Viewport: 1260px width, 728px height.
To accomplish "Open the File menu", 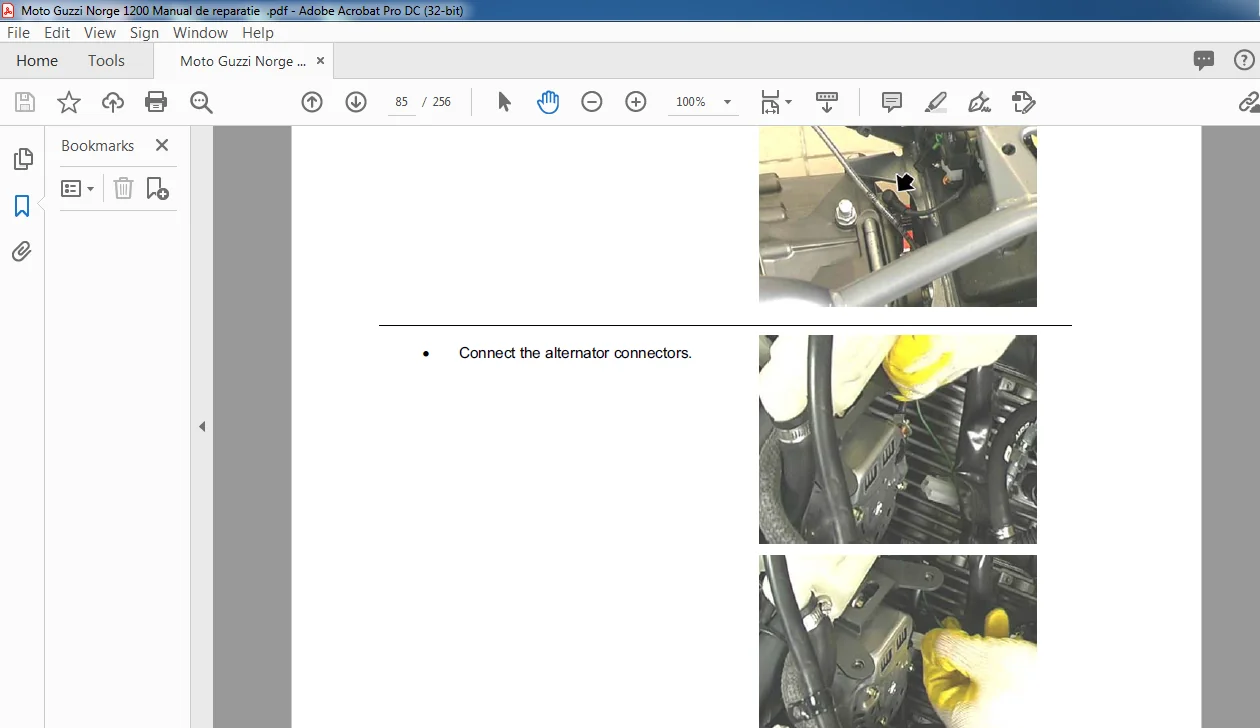I will click(x=18, y=32).
